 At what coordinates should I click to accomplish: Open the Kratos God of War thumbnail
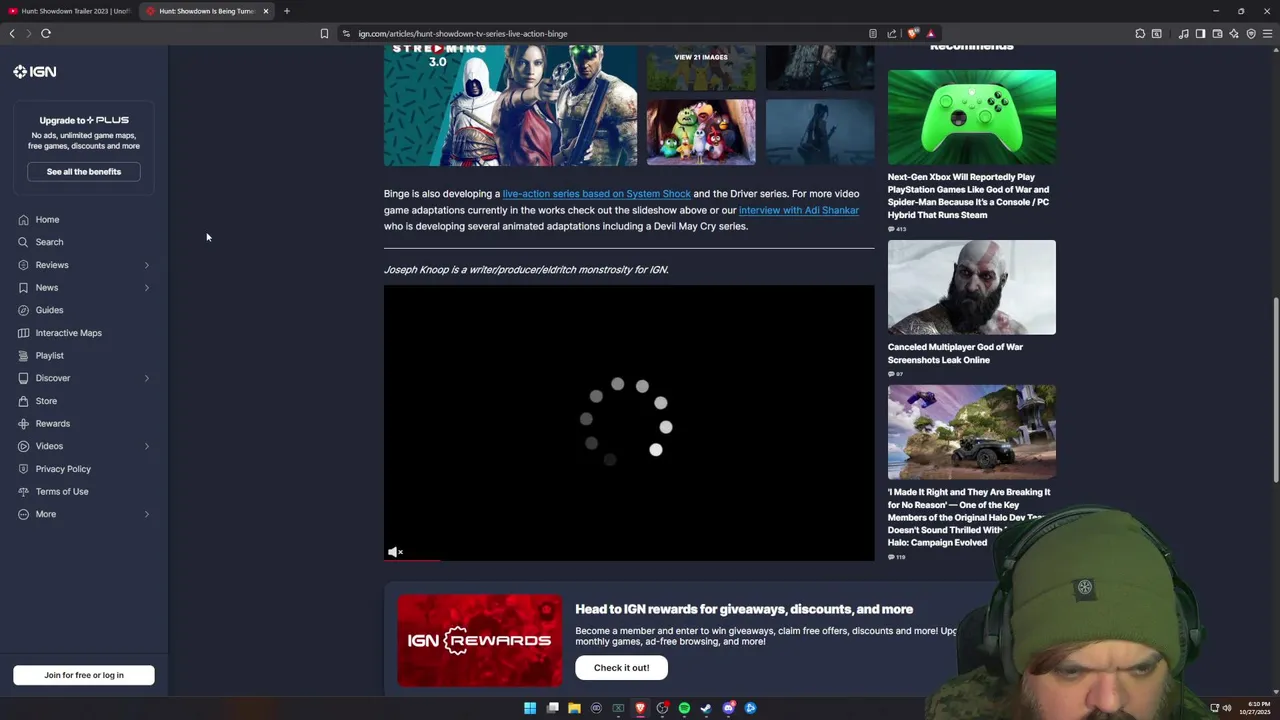pos(971,287)
